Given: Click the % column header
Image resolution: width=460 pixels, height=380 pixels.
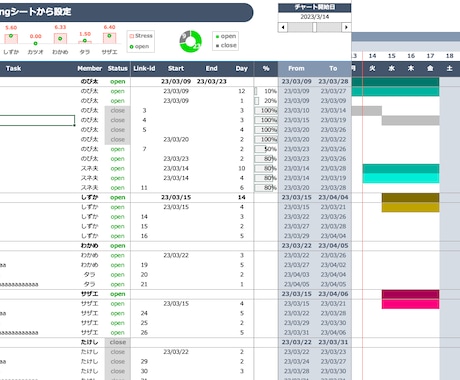Looking at the screenshot, I should (x=266, y=68).
